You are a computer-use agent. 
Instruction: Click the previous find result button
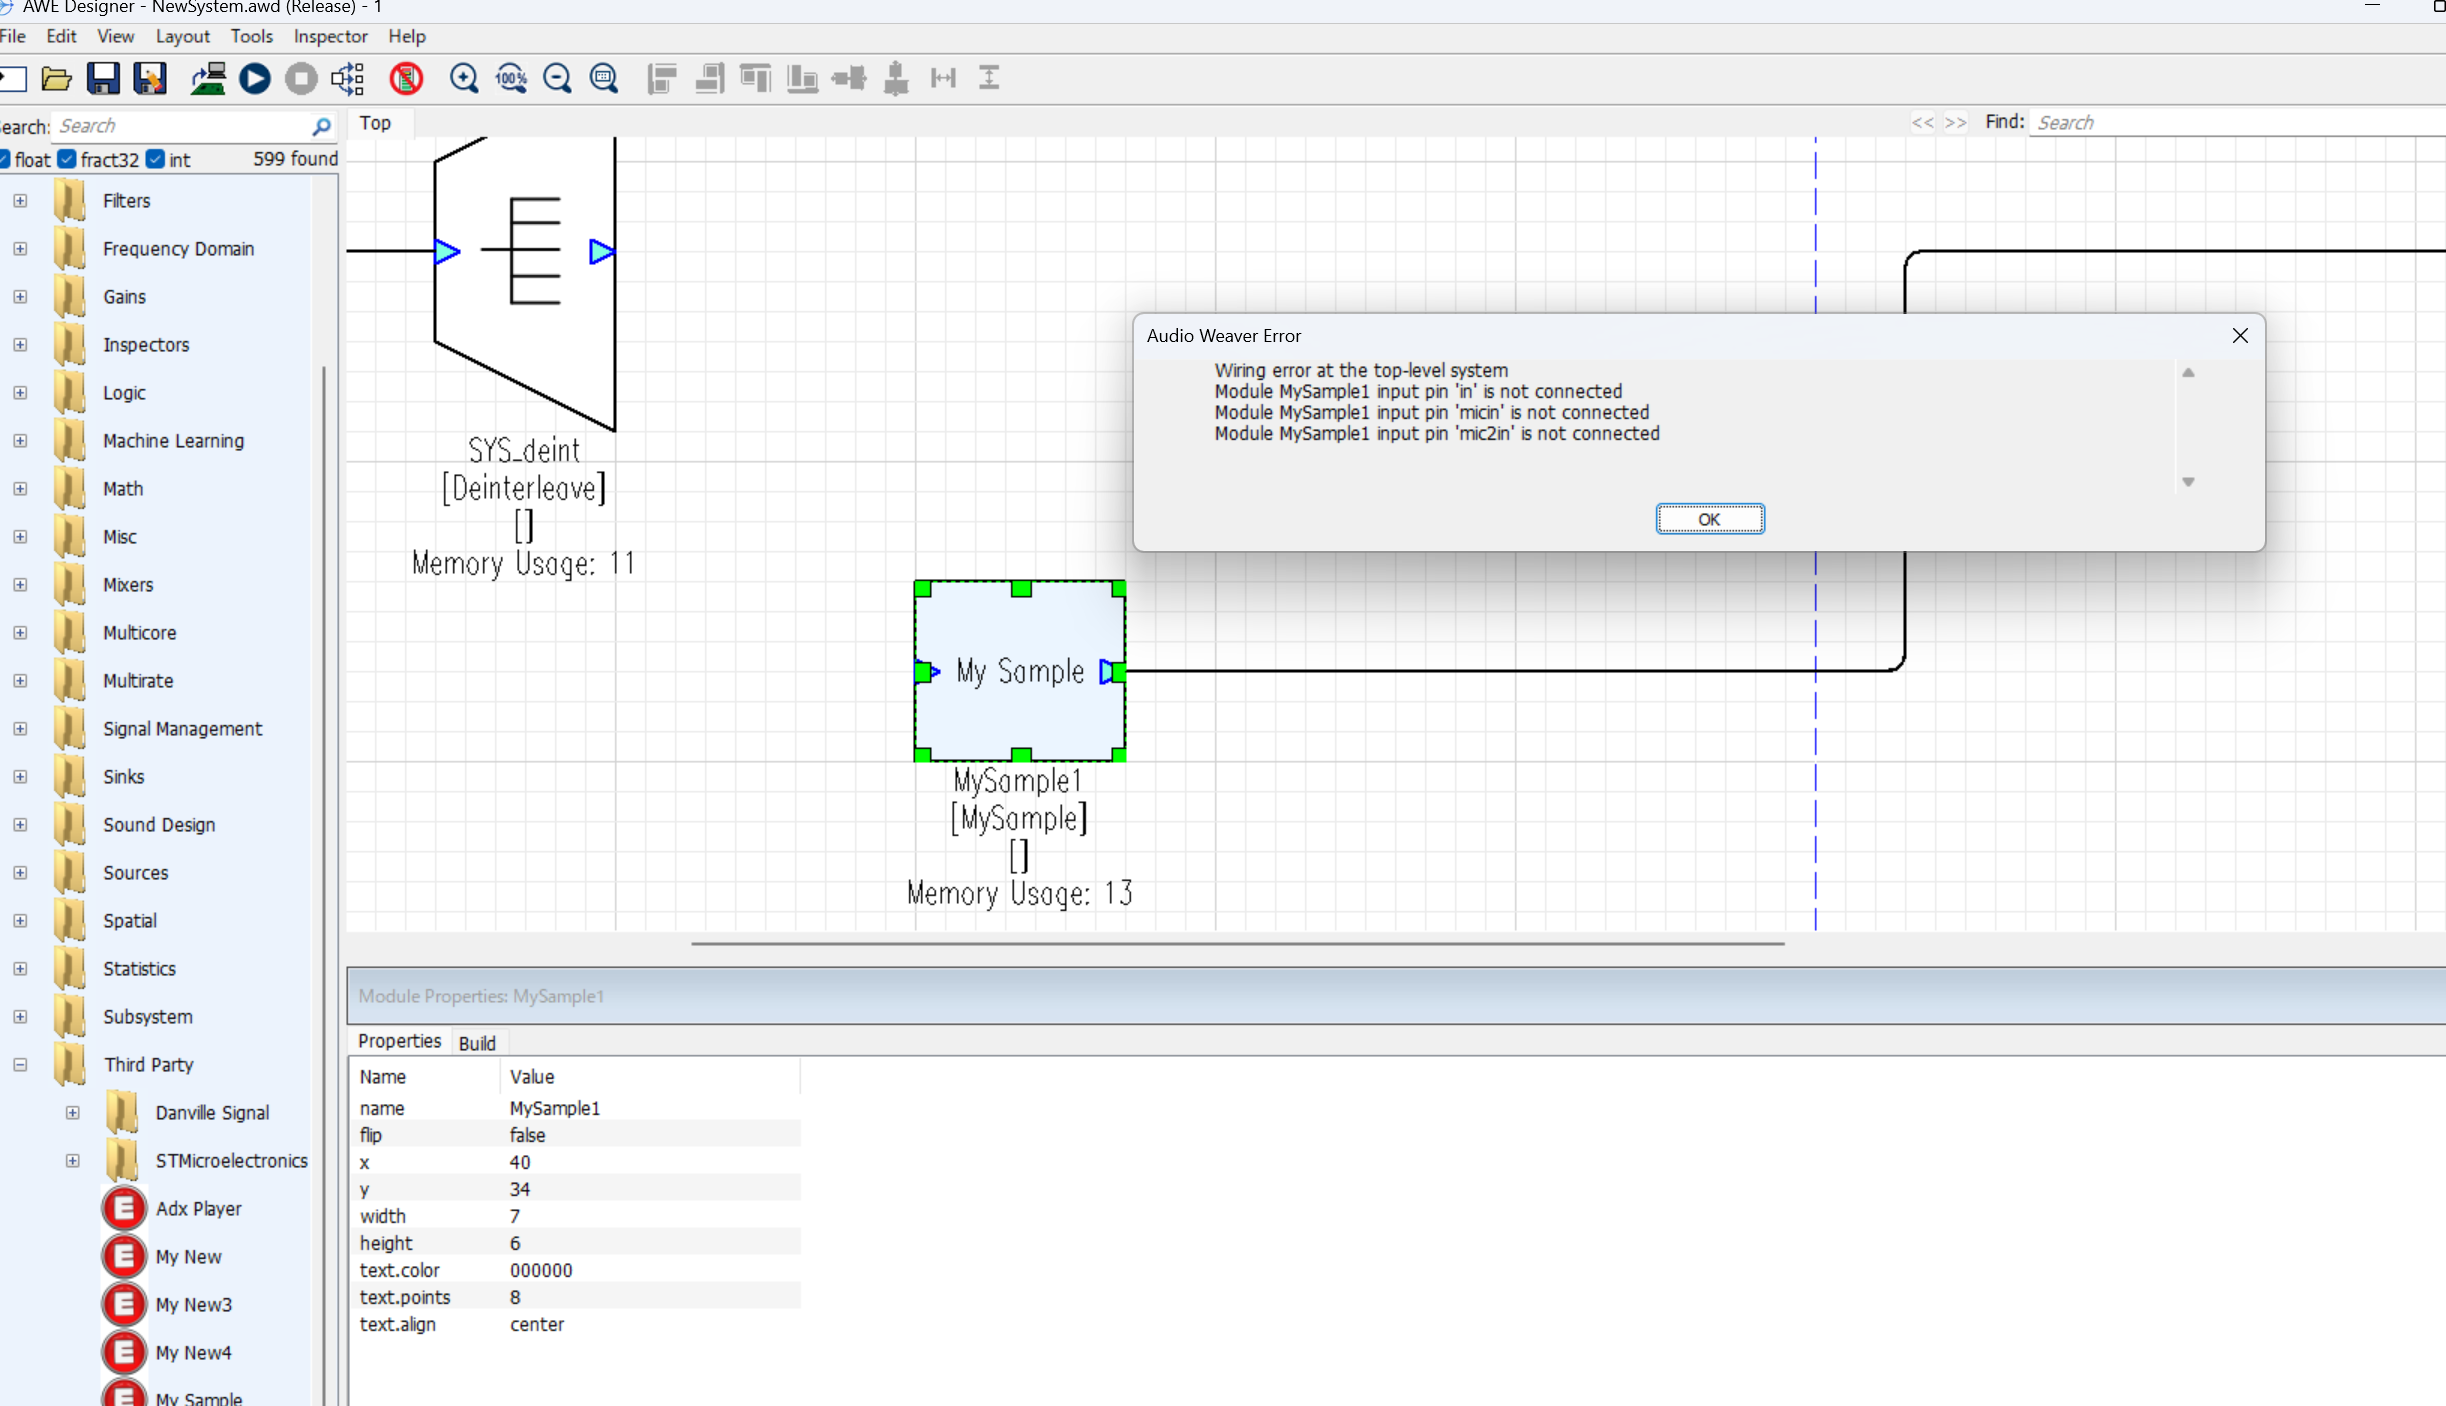pyautogui.click(x=1922, y=122)
